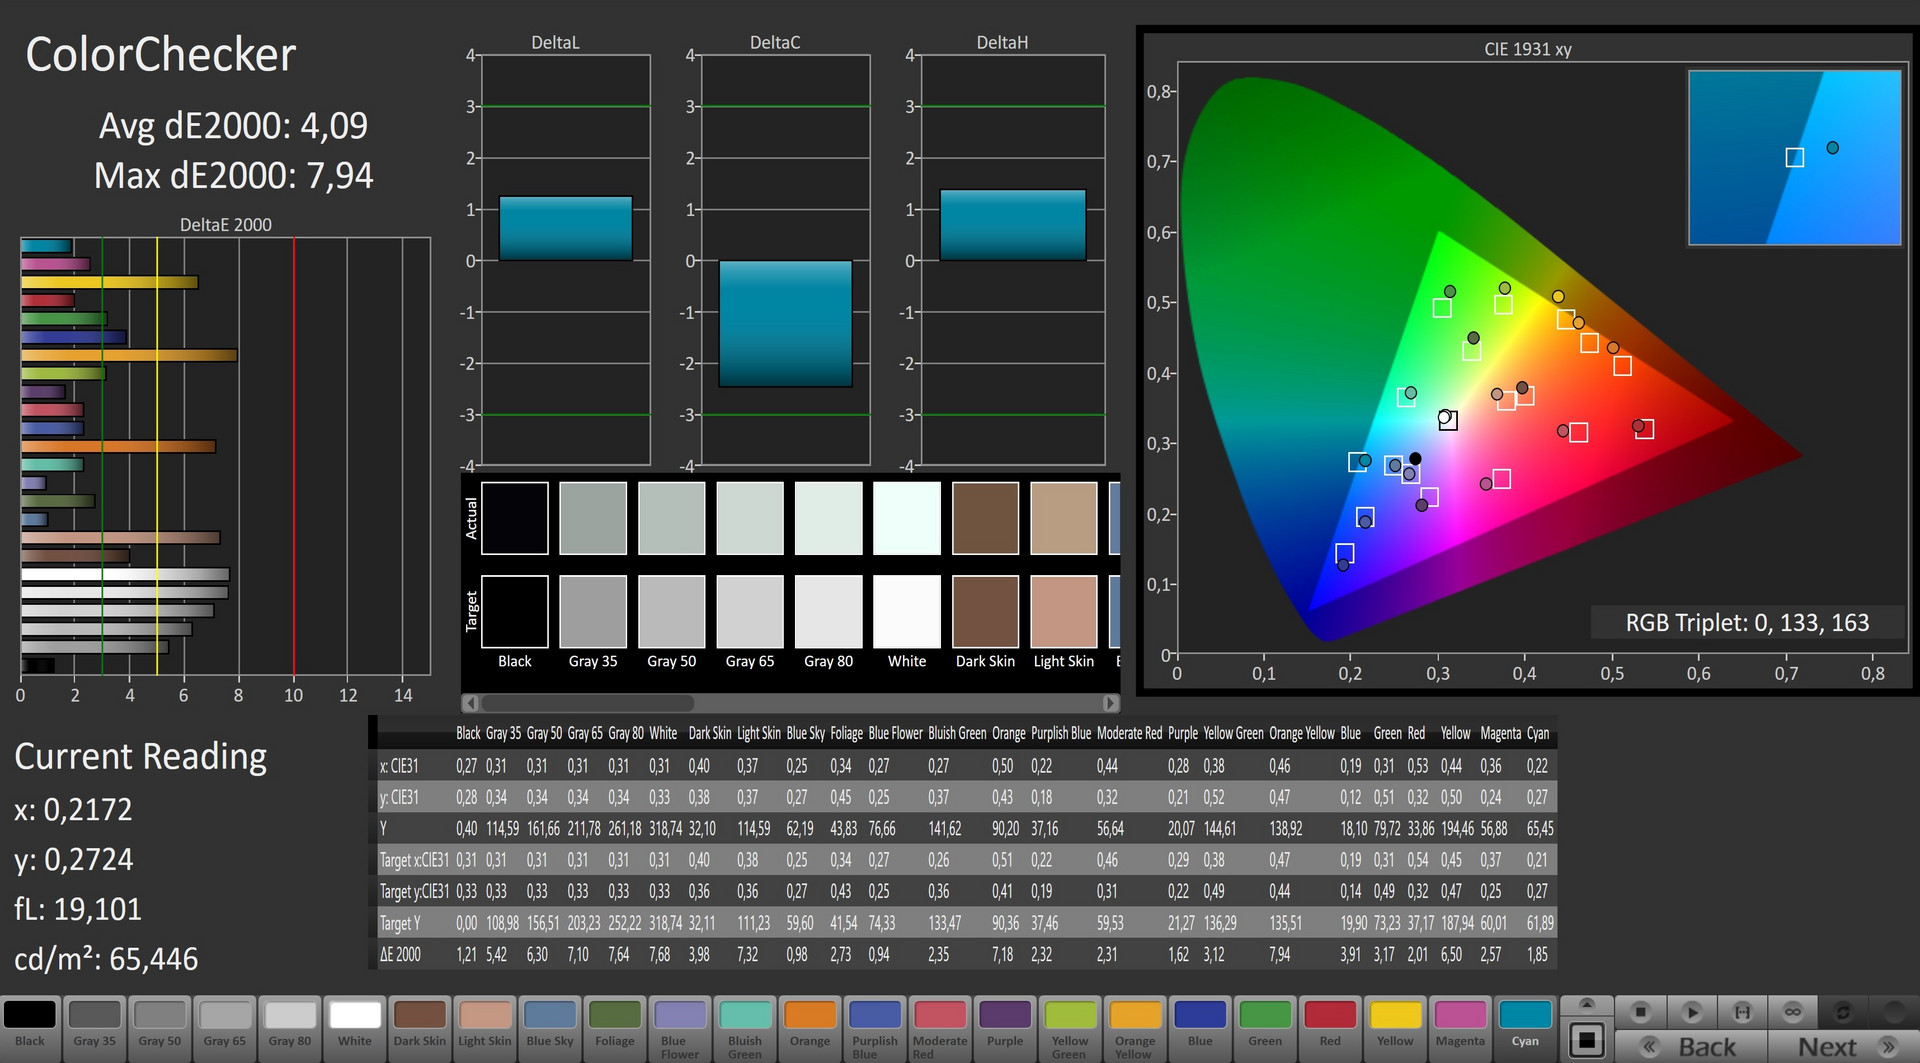
Task: Select the Blue patch button
Action: [x=1200, y=1028]
